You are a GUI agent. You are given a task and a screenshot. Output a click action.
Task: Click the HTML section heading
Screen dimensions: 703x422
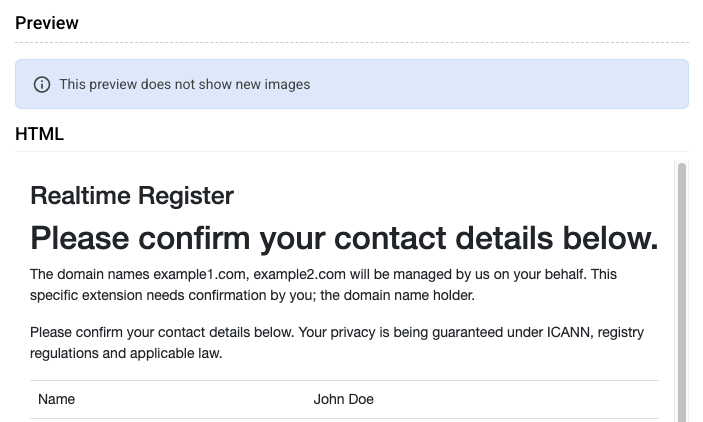coord(39,134)
